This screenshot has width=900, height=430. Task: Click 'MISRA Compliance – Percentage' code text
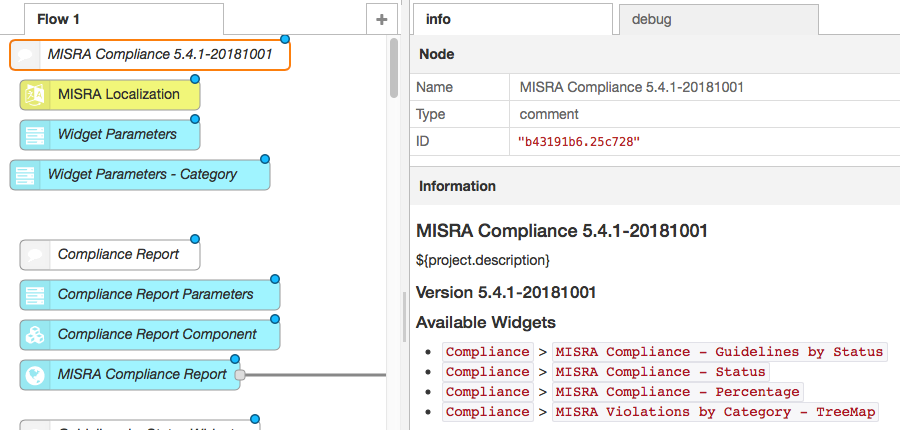pyautogui.click(x=677, y=392)
